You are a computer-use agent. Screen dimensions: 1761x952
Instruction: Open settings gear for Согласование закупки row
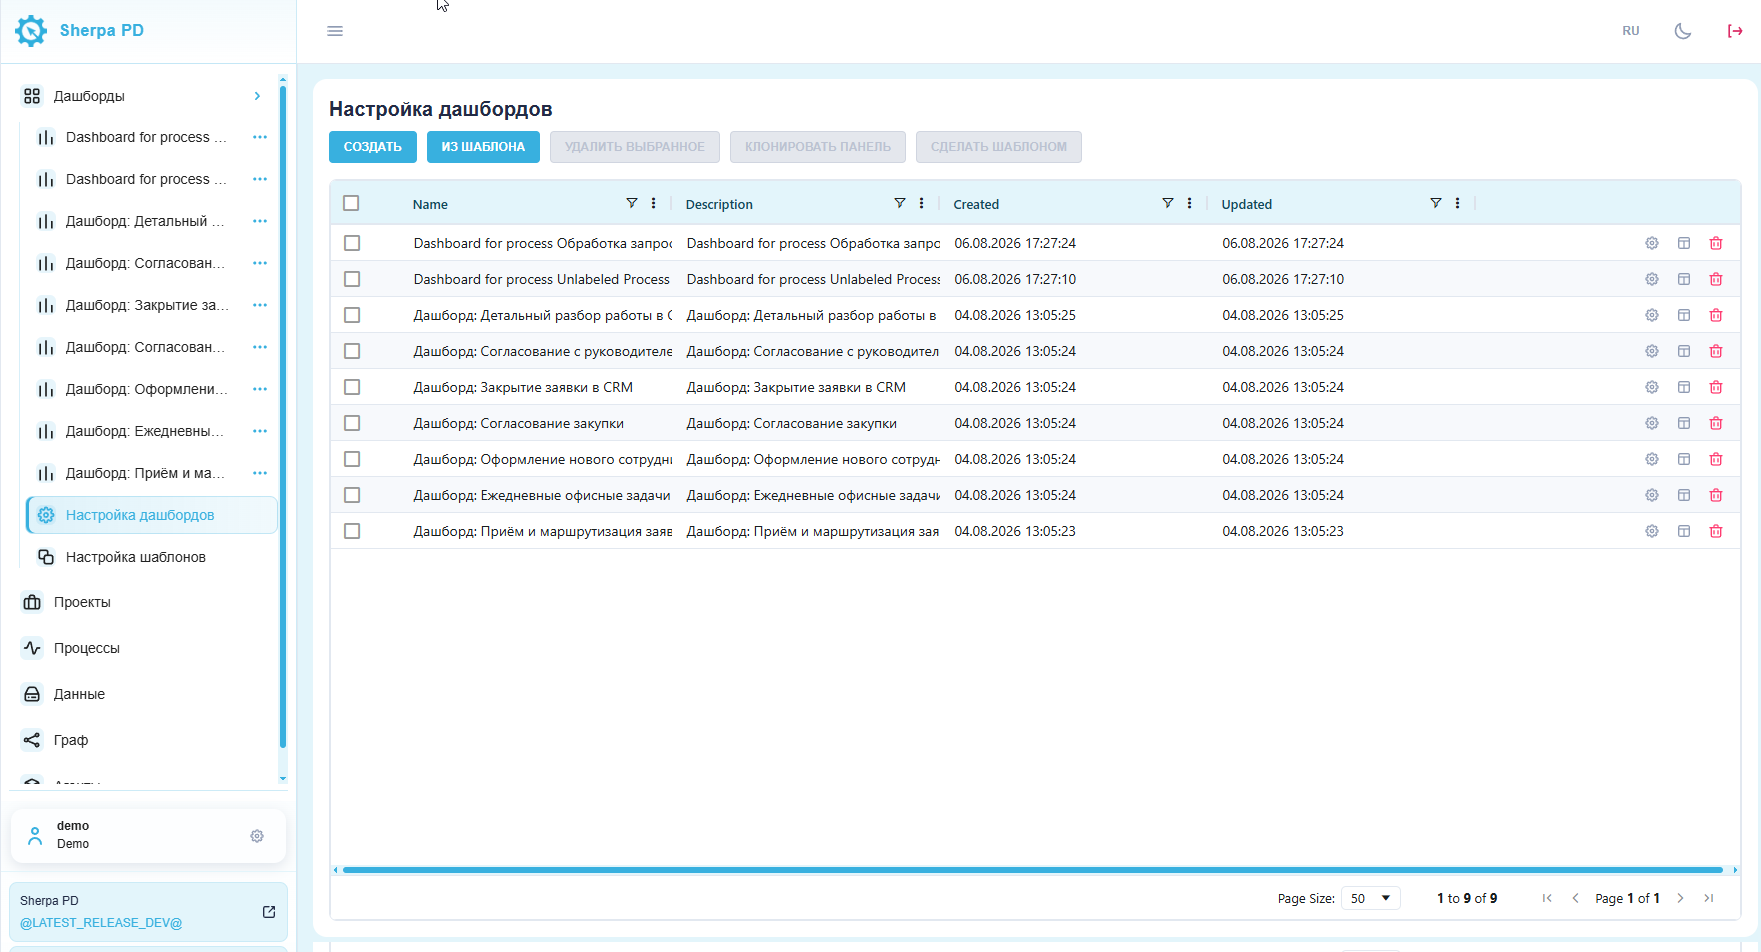coord(1652,423)
